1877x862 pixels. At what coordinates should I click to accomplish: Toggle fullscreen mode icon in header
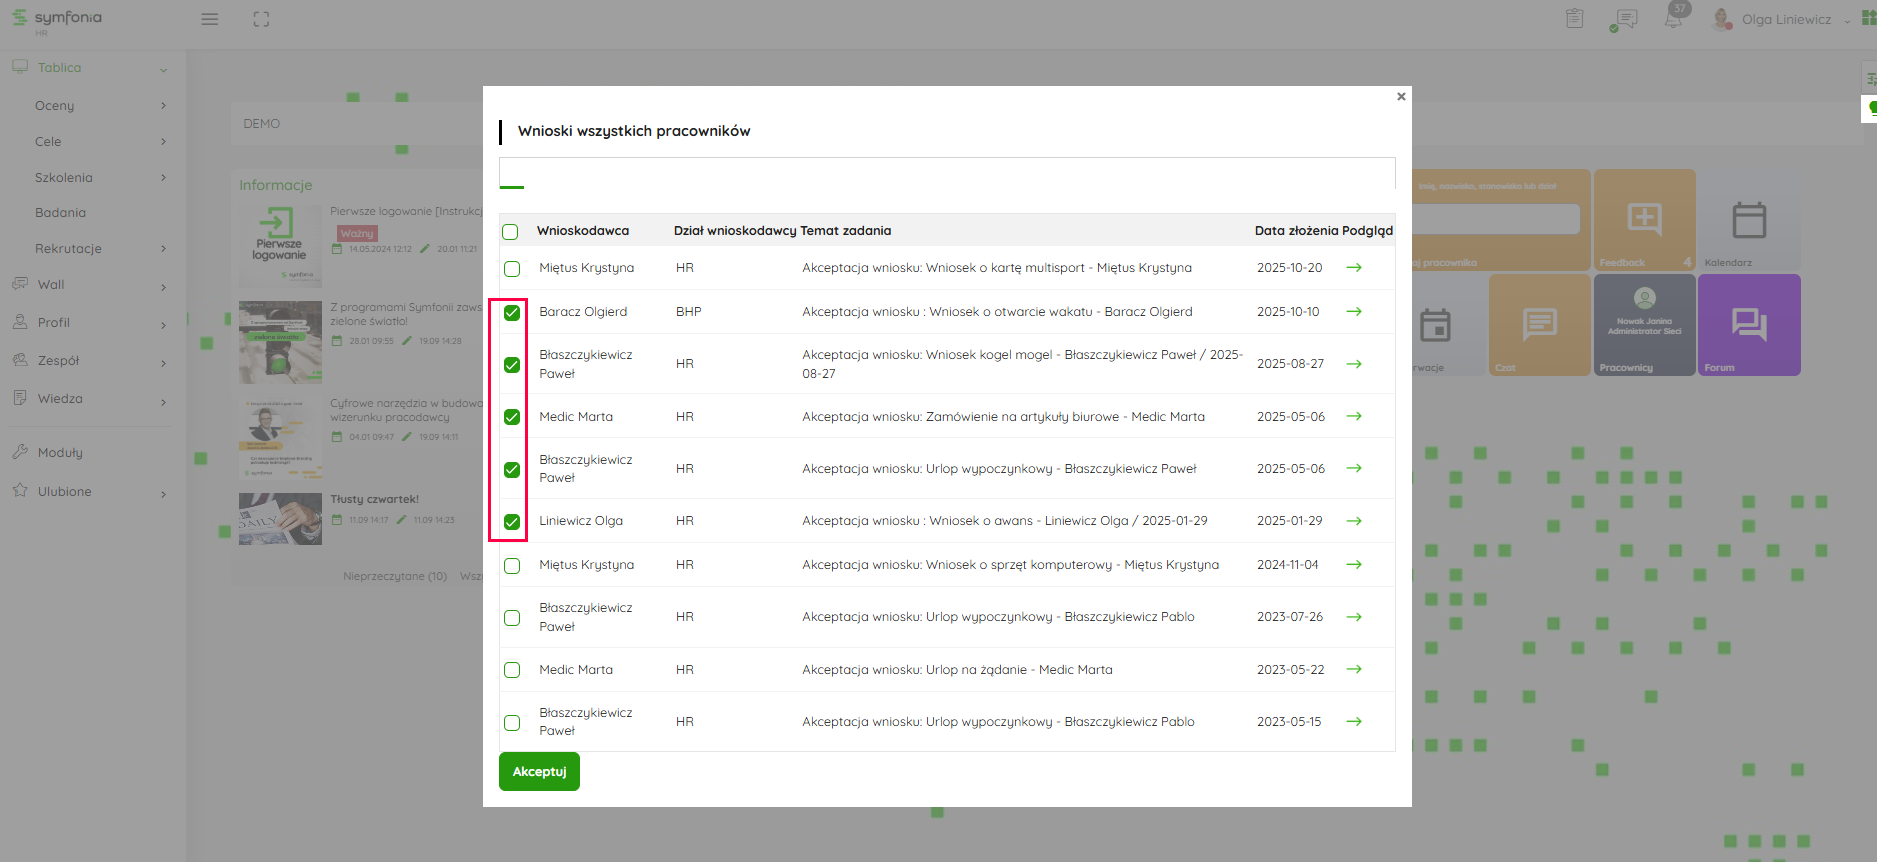point(261,19)
